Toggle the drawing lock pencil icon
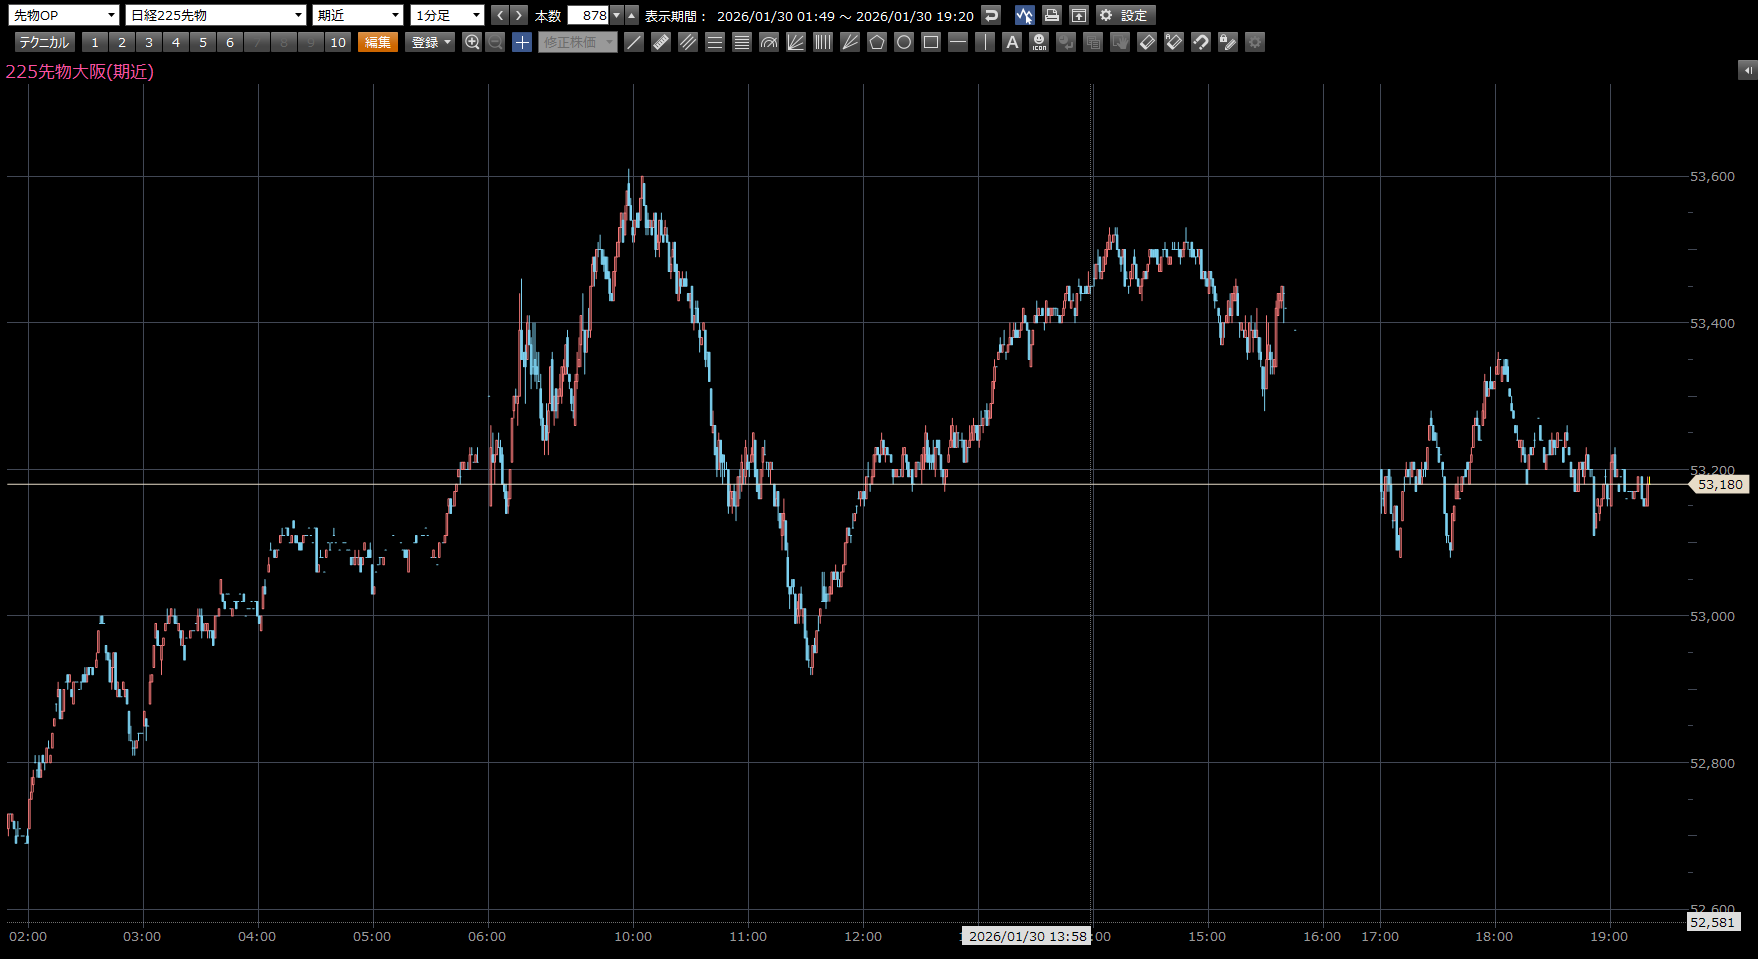 point(1228,42)
